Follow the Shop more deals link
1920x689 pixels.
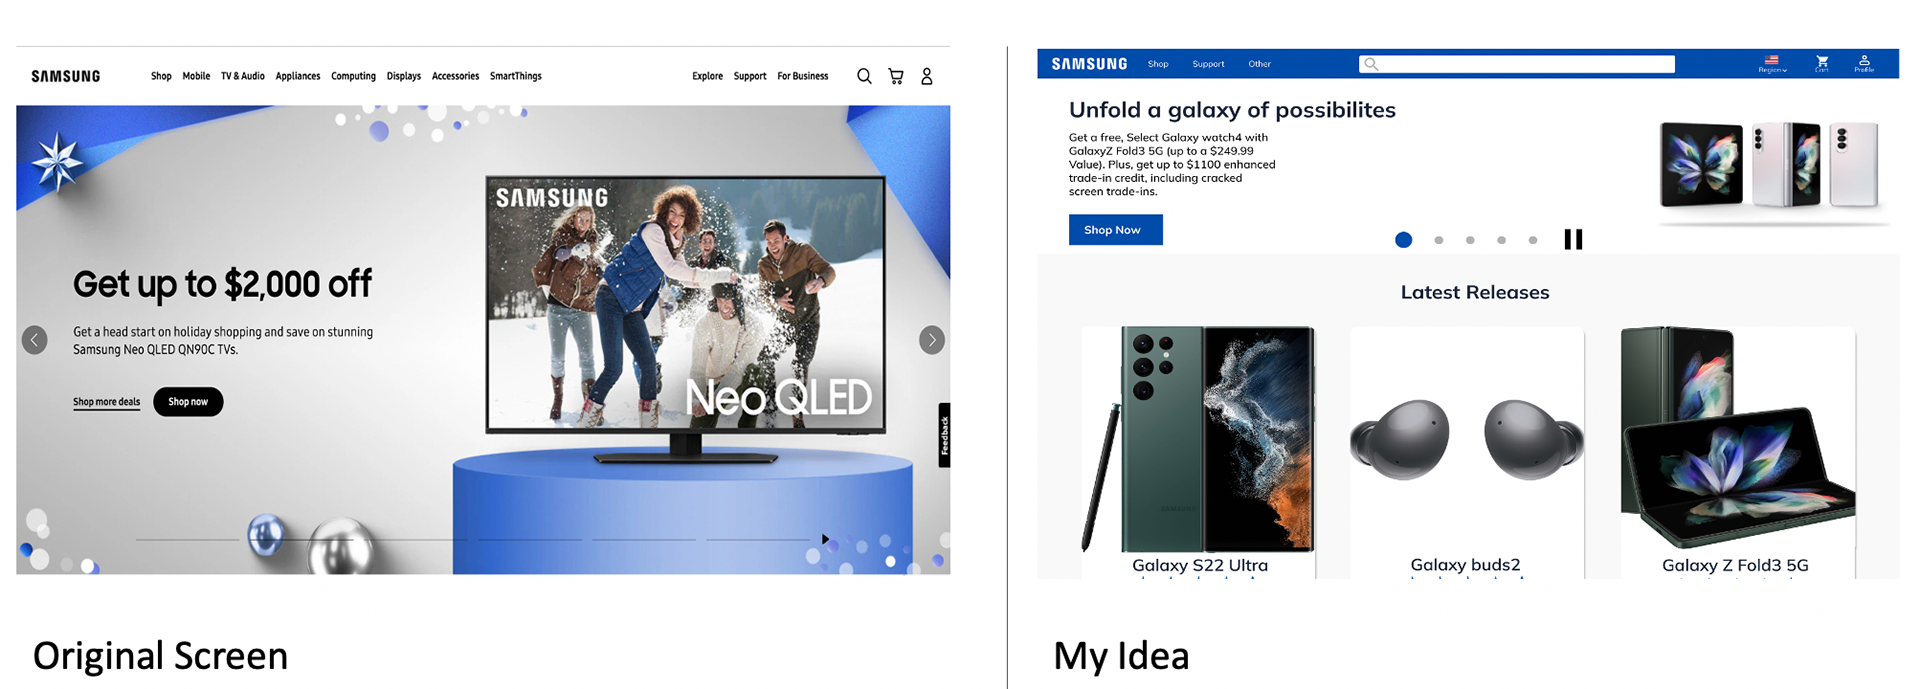tap(106, 402)
